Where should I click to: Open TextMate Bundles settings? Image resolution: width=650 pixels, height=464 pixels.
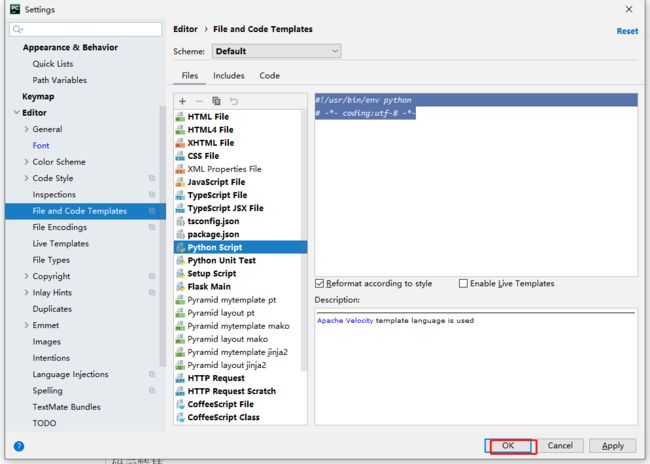click(66, 407)
